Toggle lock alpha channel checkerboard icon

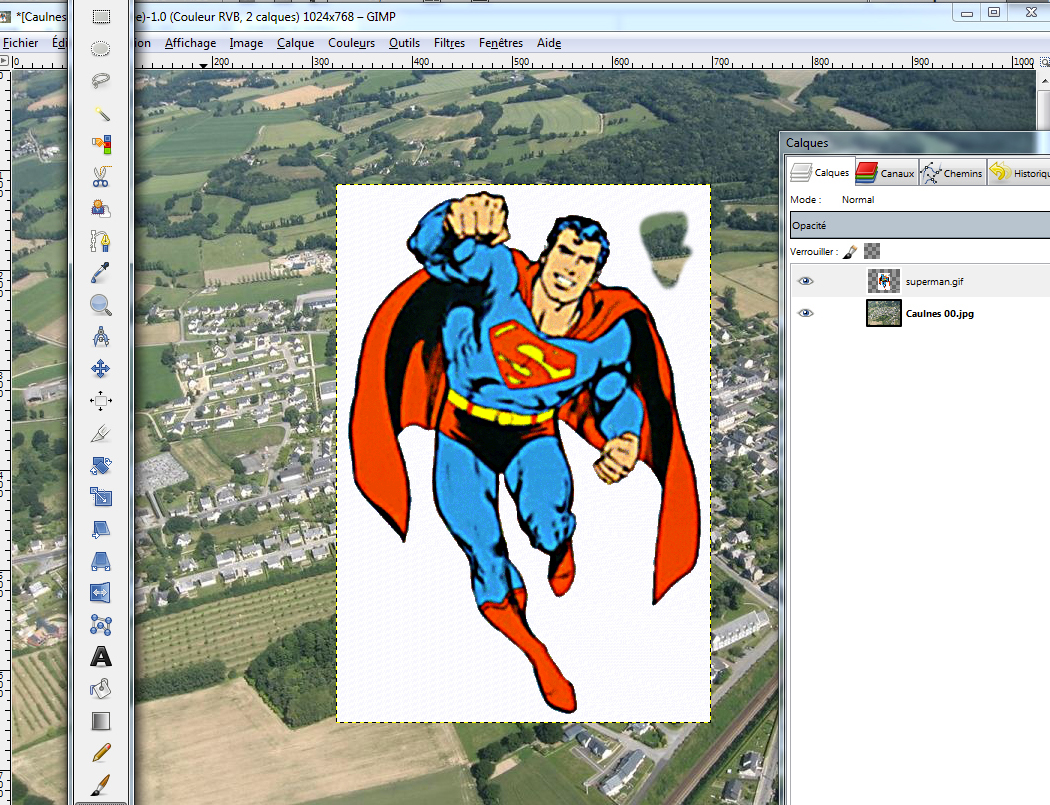click(872, 251)
